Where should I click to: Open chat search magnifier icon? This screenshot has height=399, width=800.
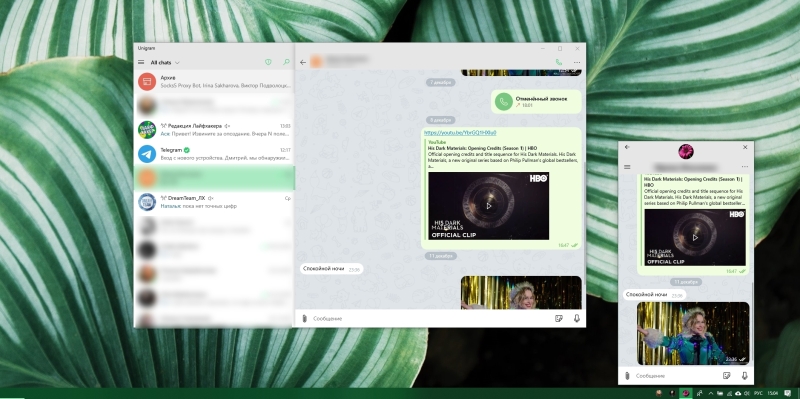pyautogui.click(x=286, y=62)
